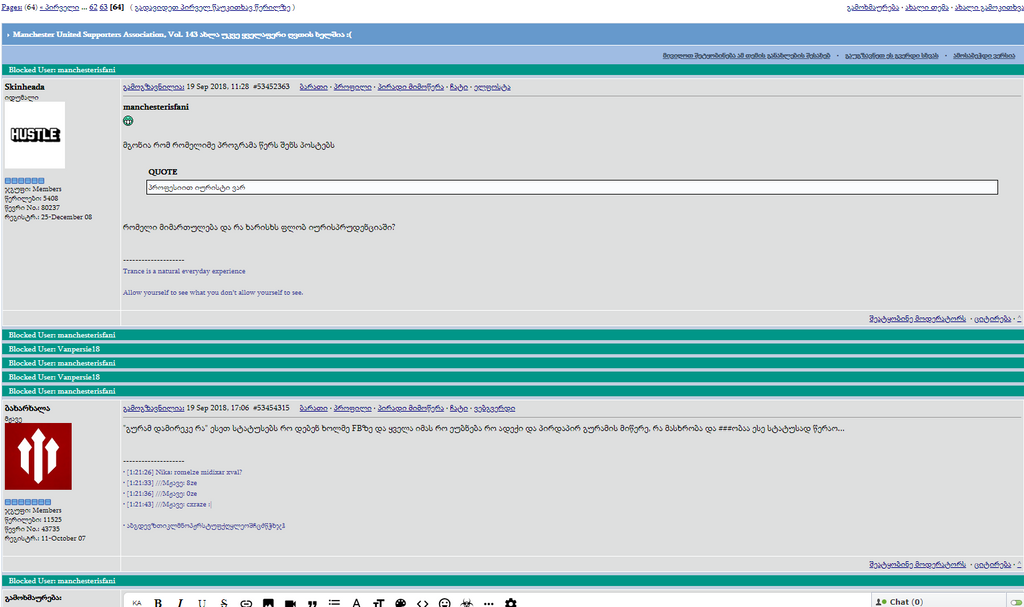Click the biohazard spoiler icon in the editor
The image size is (1024, 607).
click(x=467, y=602)
